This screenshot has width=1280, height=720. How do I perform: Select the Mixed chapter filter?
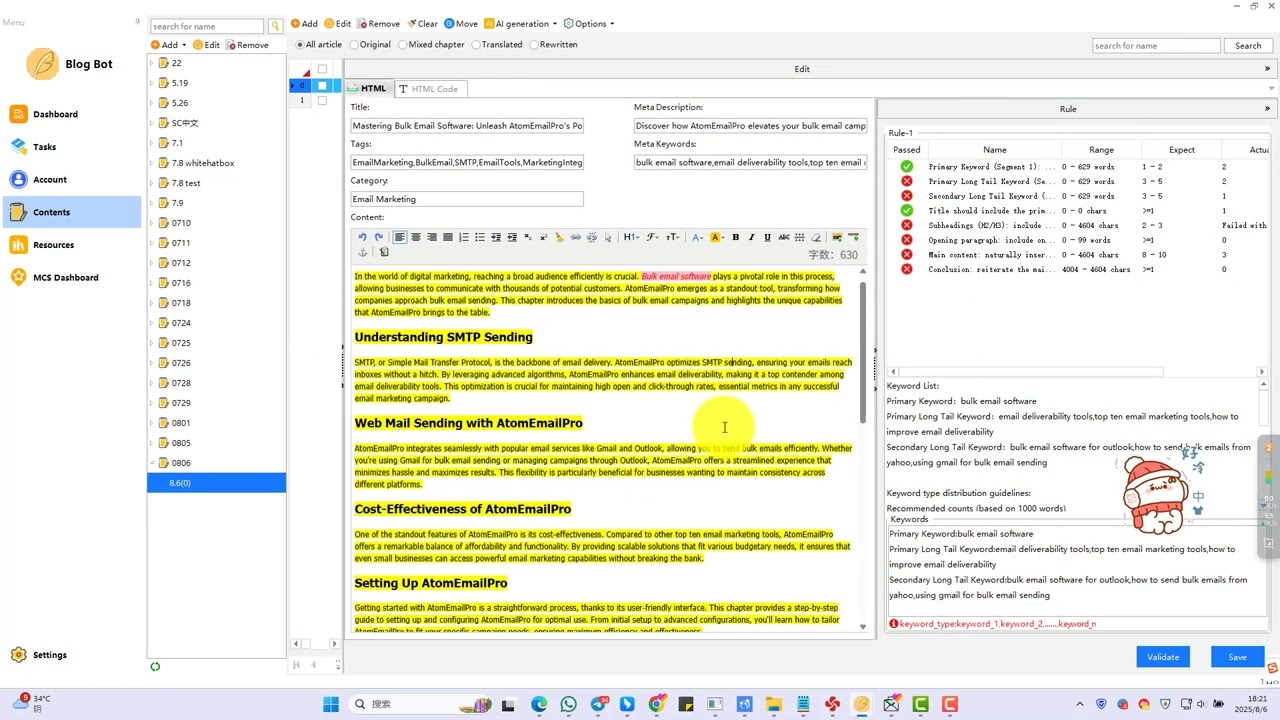click(x=403, y=45)
